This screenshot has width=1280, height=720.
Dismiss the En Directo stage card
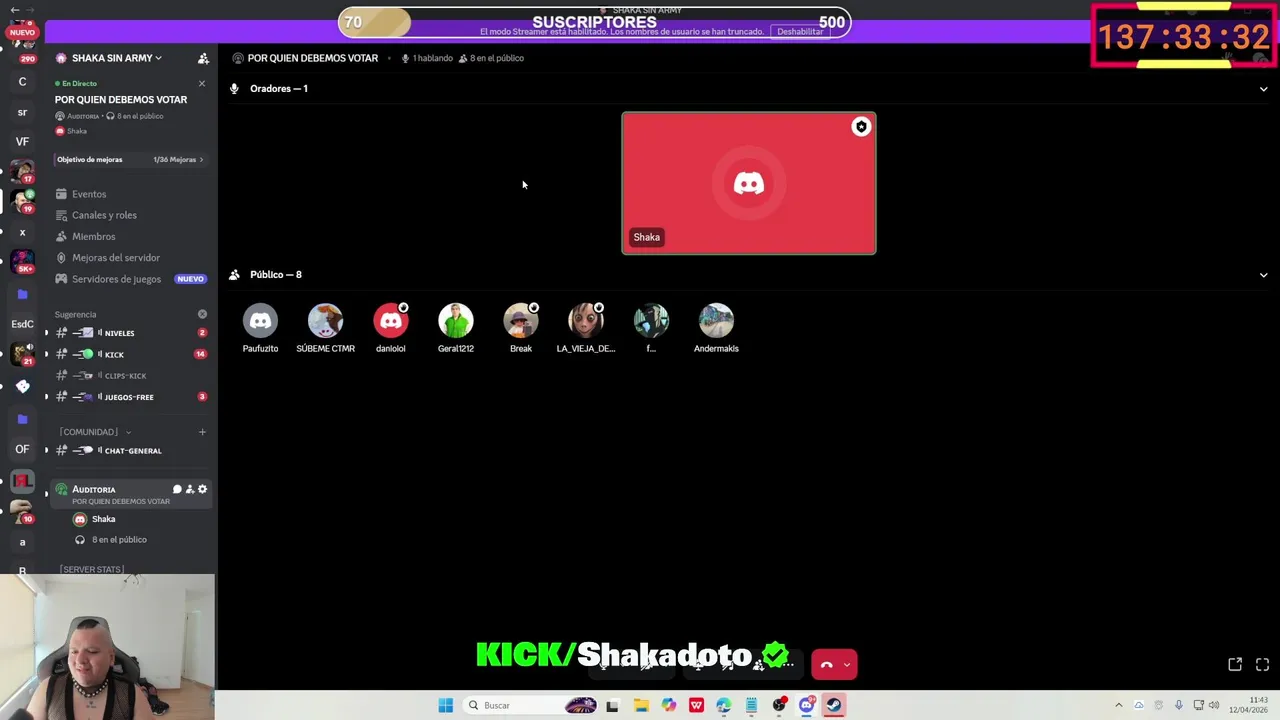click(x=202, y=83)
